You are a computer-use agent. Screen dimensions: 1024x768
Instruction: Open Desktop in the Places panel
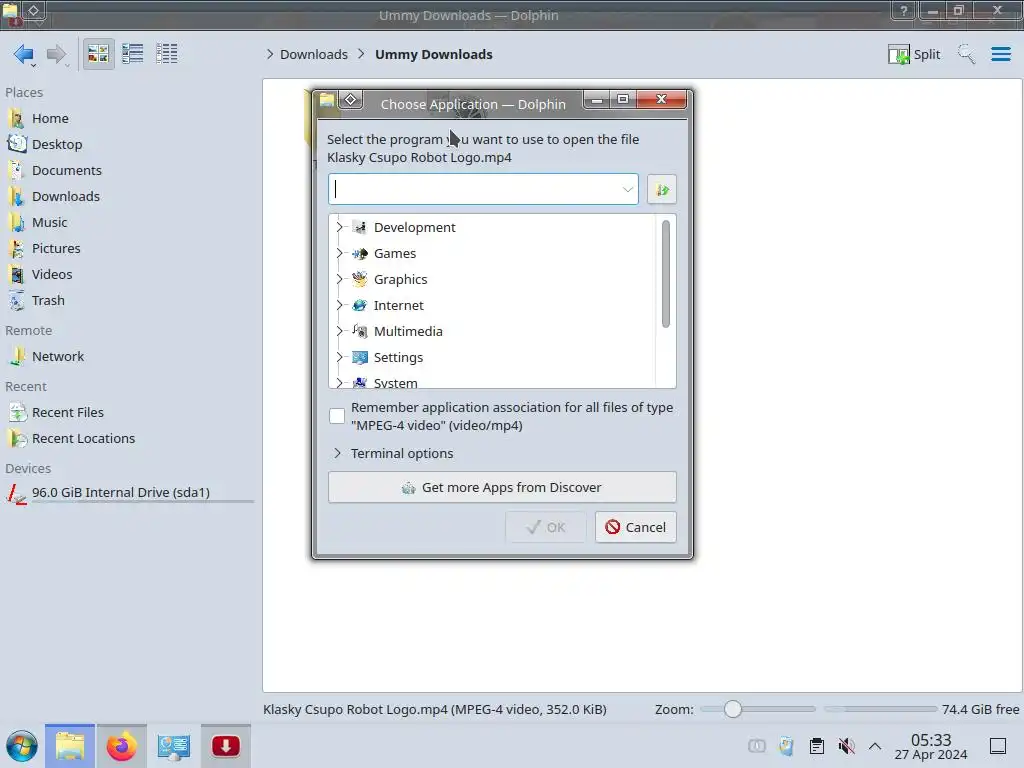[57, 144]
